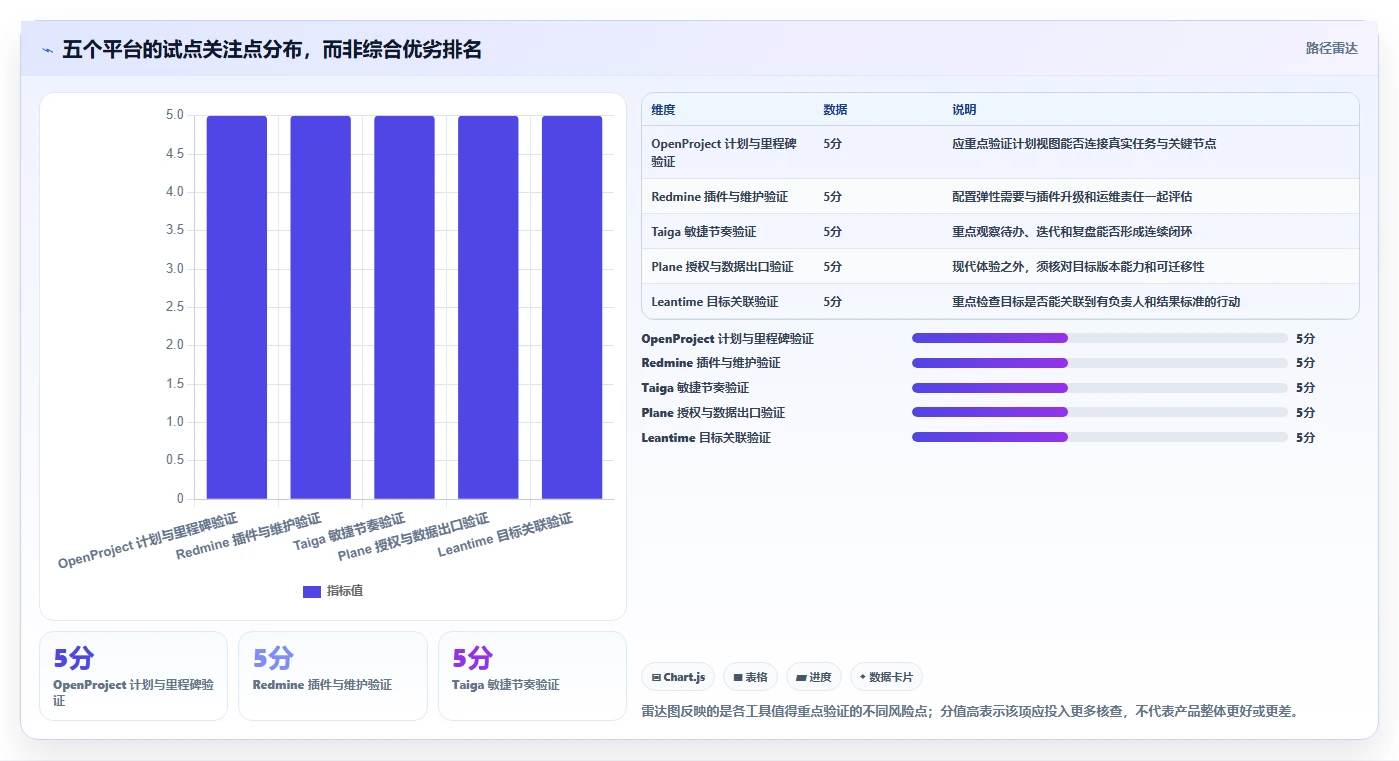Click Plane 授权与数据出口验证 progress bar
The width and height of the screenshot is (1399, 761).
[x=1100, y=412]
